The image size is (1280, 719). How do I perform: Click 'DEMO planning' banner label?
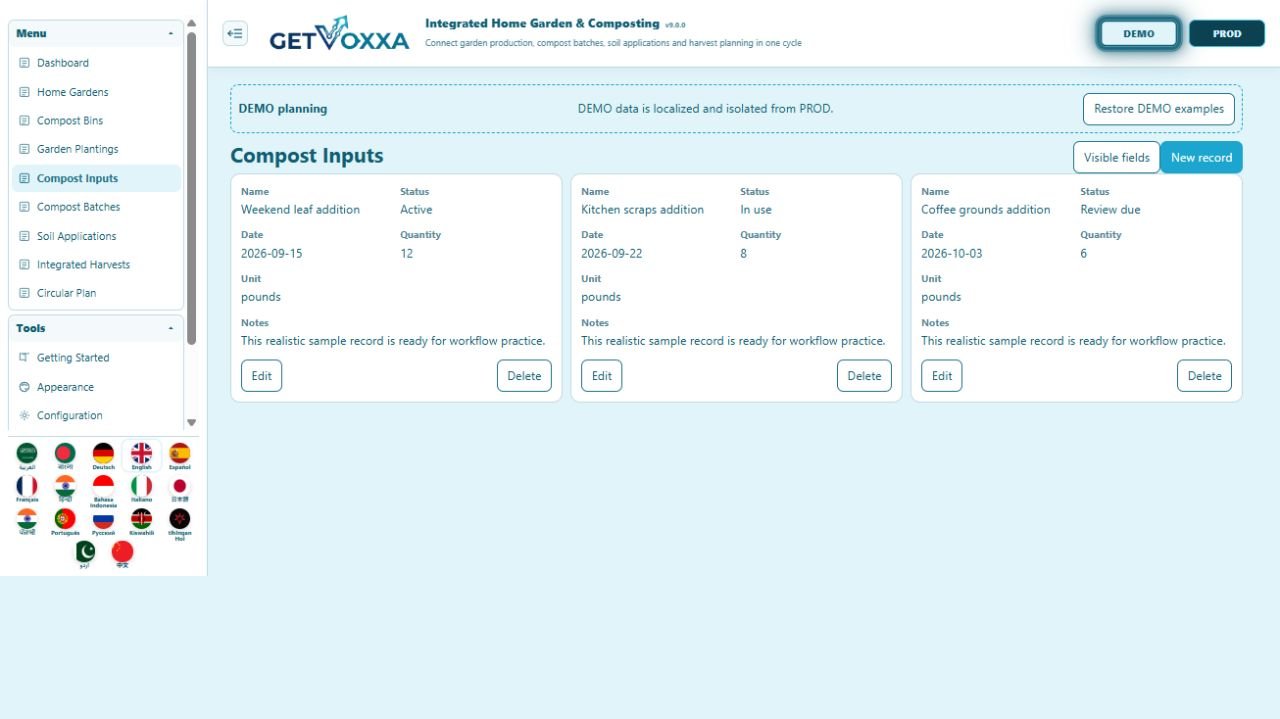pyautogui.click(x=282, y=109)
